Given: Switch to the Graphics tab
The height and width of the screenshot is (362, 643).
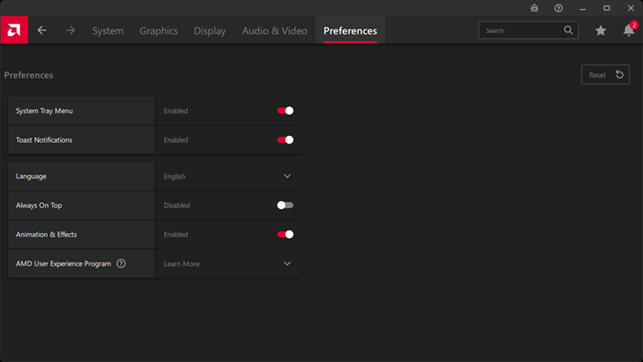Looking at the screenshot, I should [159, 31].
